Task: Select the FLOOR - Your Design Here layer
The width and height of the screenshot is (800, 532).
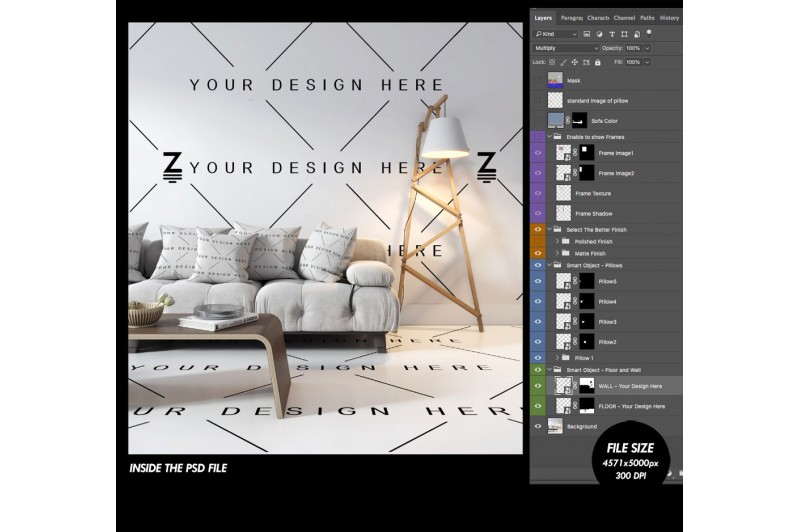Action: 630,406
